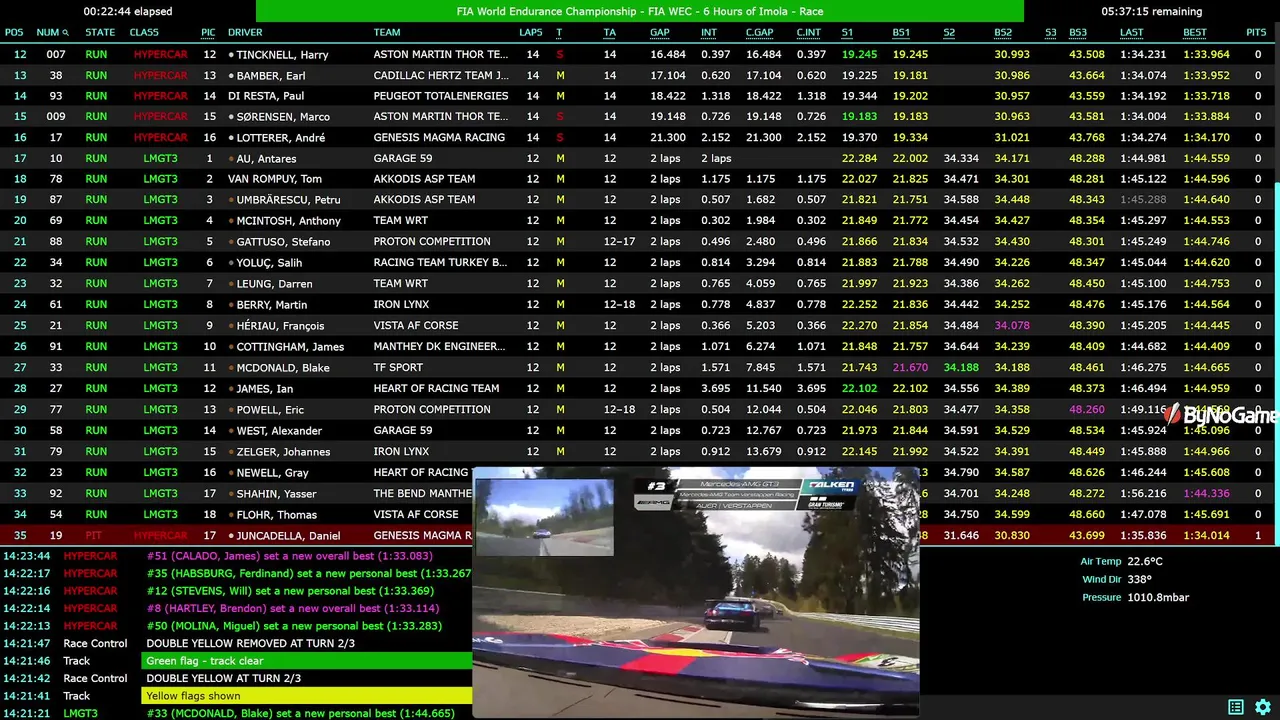Click the TA column header

[x=609, y=32]
